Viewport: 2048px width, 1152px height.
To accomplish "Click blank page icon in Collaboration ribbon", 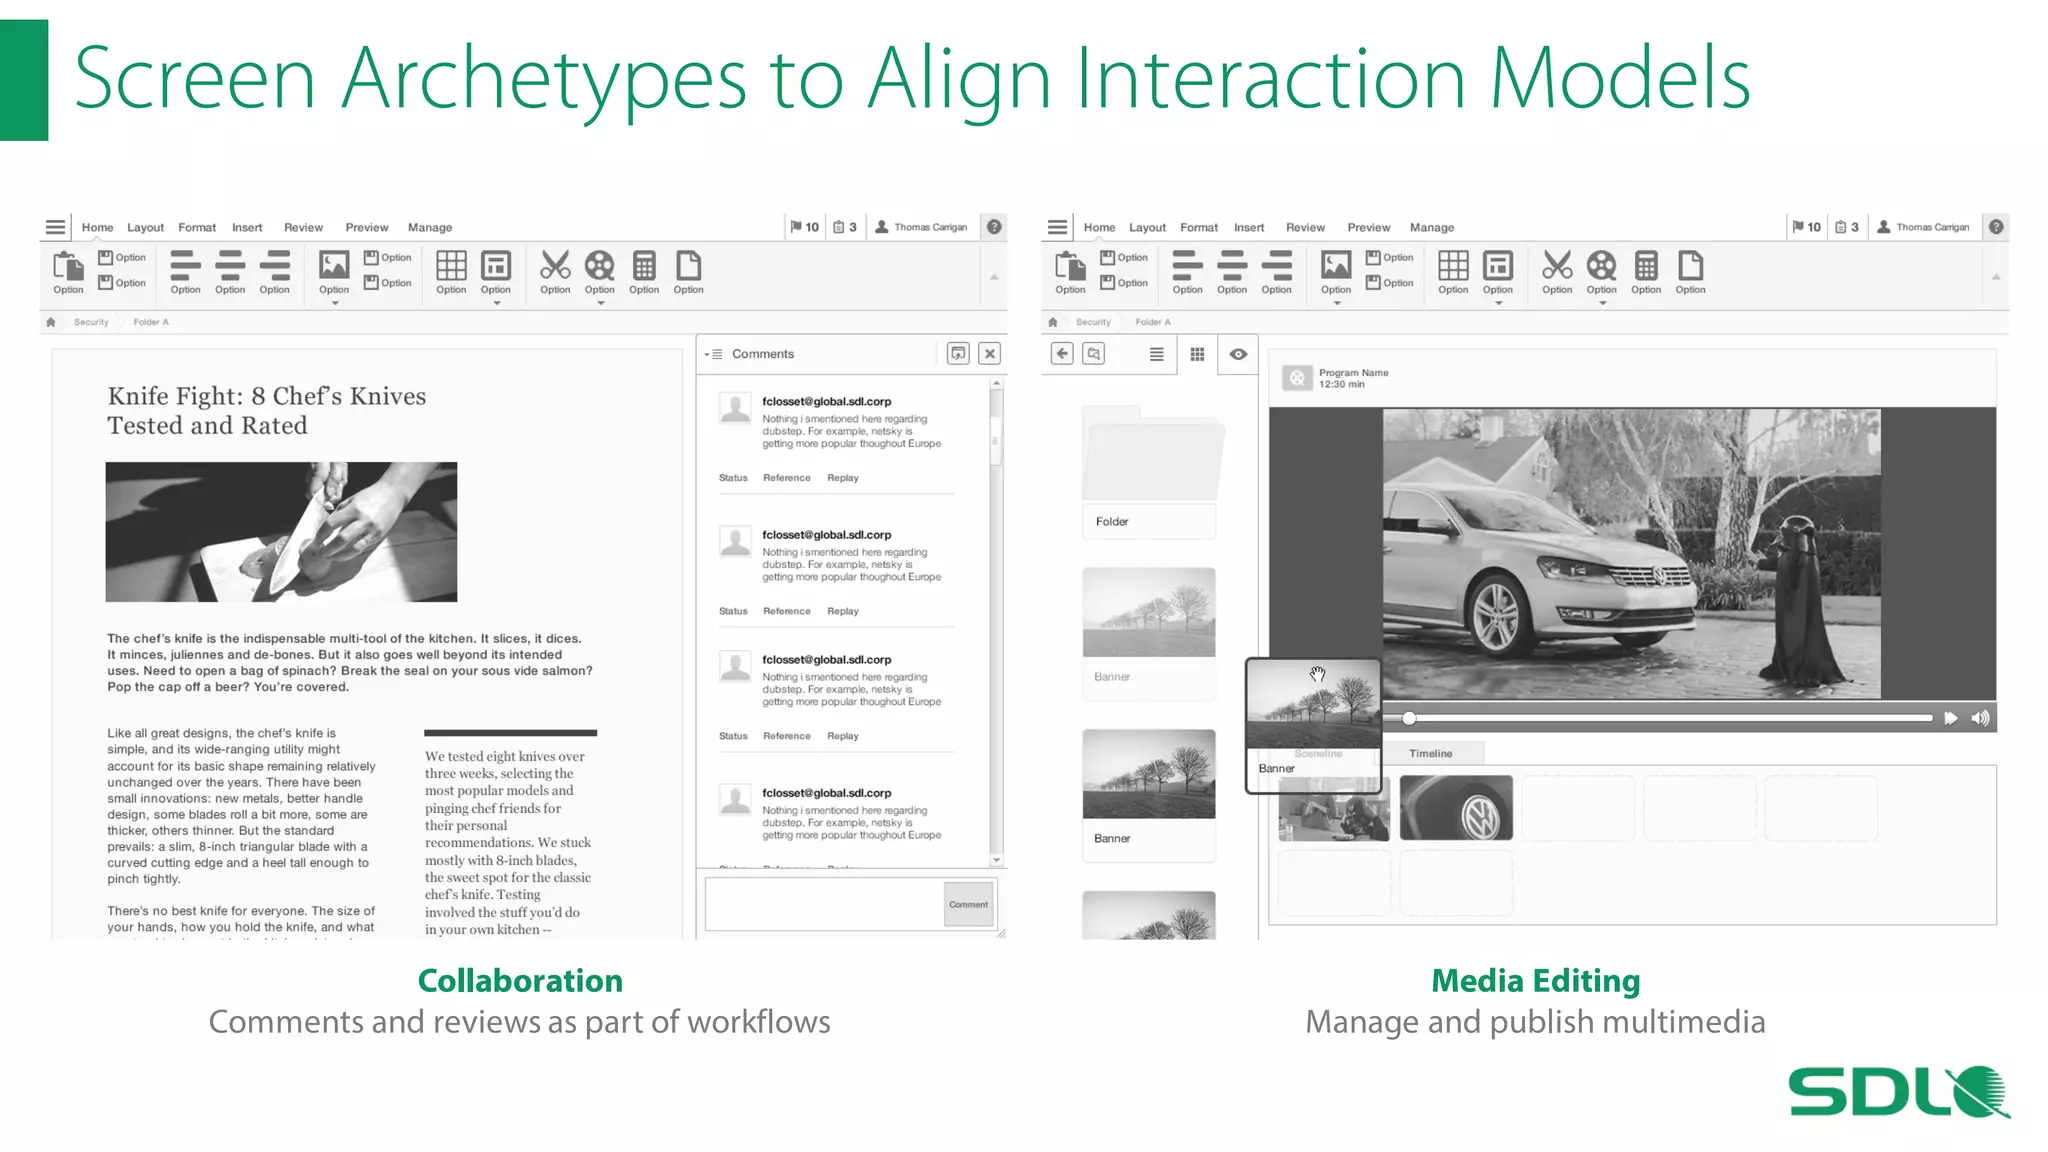I will [689, 265].
